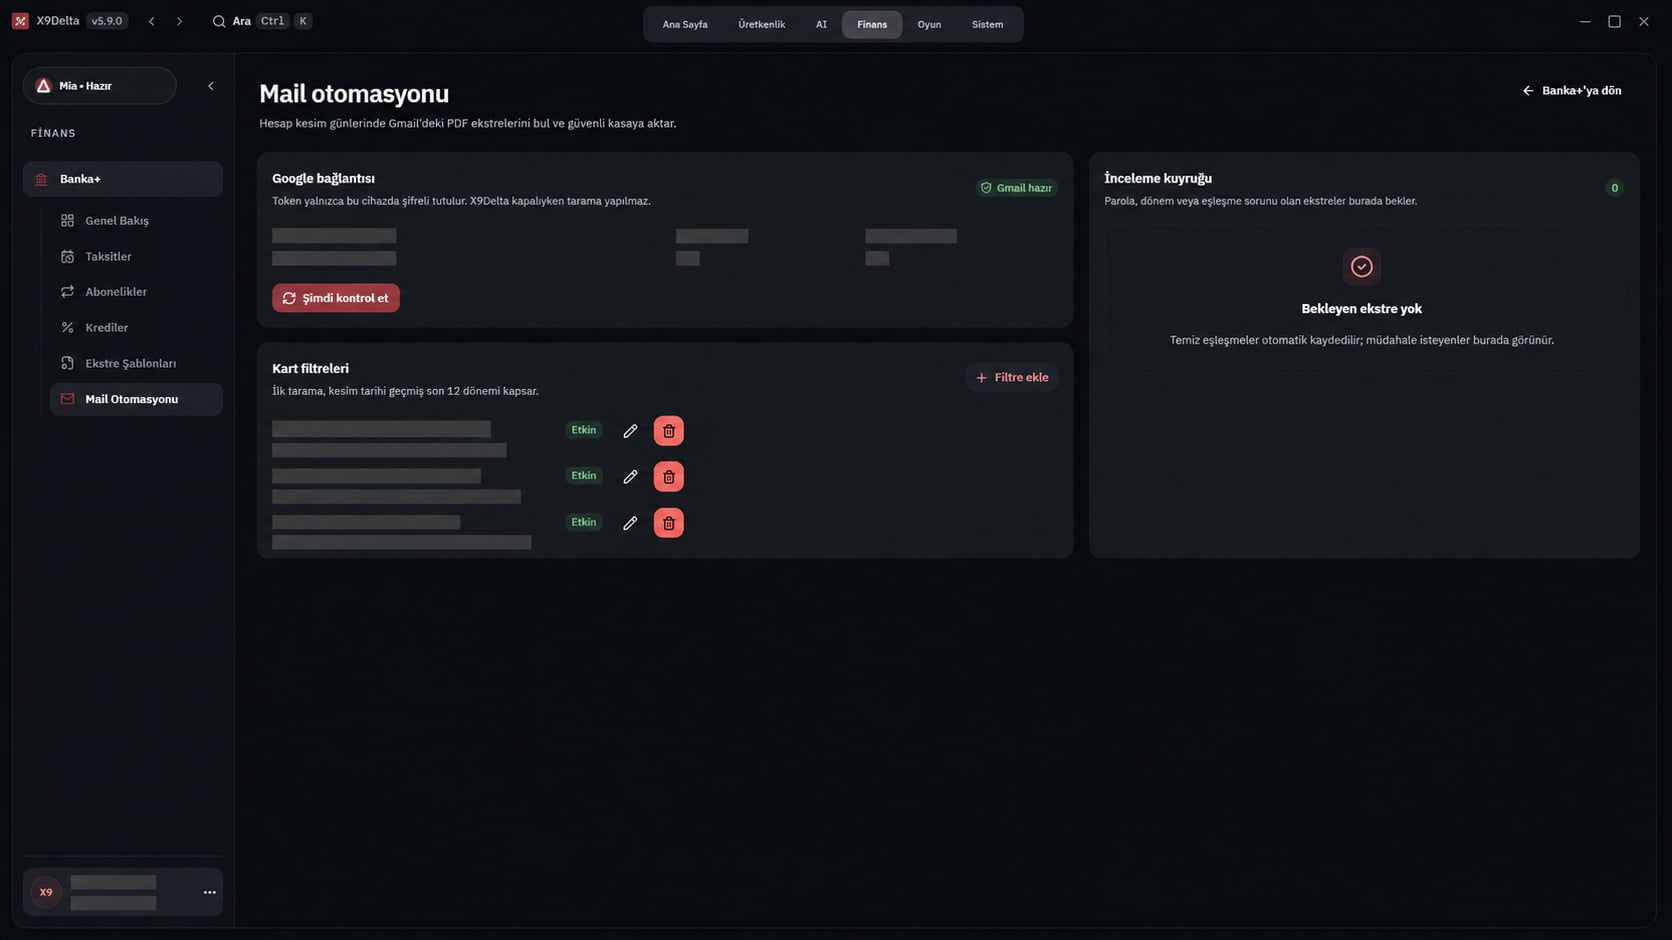
Task: Click the Mia • Hazır status pill
Action: pyautogui.click(x=100, y=86)
